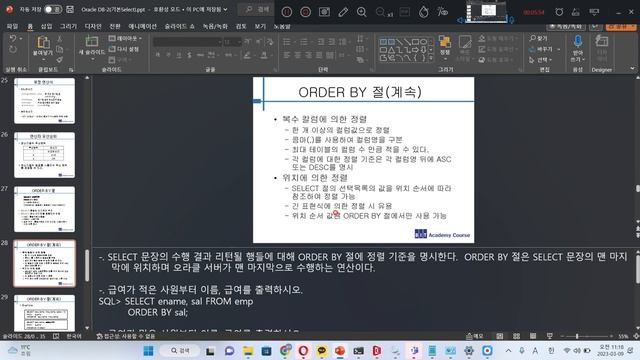Click the bulleted list icon

[287, 42]
